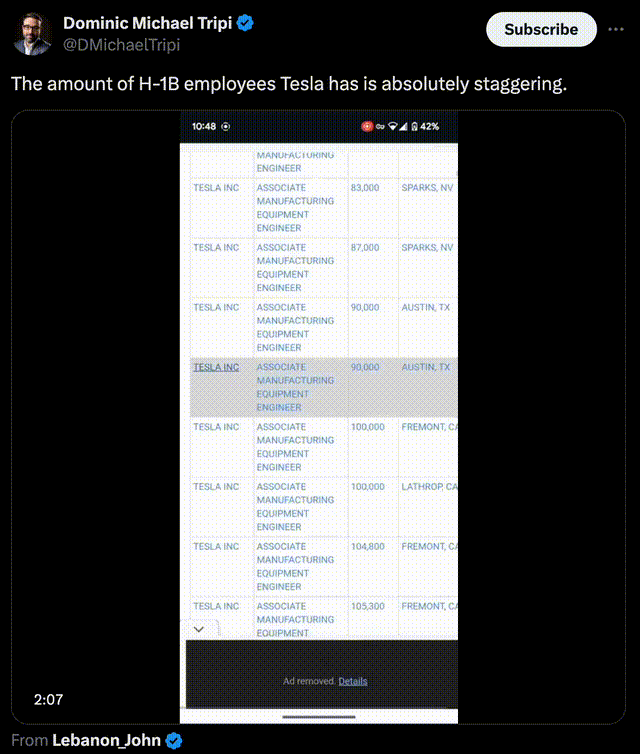This screenshot has height=754, width=640.
Task: Click the Wi-Fi signal icon in status bar
Action: click(x=393, y=127)
